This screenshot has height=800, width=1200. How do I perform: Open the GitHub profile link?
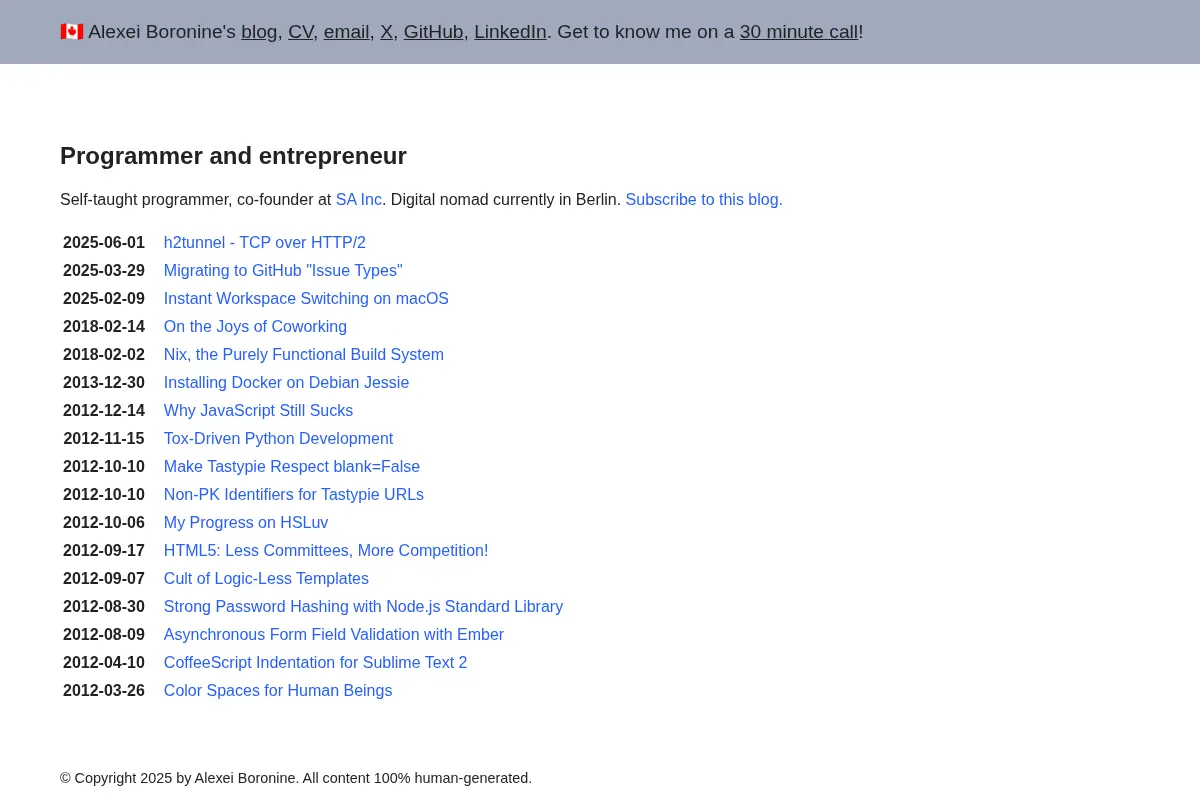click(433, 32)
